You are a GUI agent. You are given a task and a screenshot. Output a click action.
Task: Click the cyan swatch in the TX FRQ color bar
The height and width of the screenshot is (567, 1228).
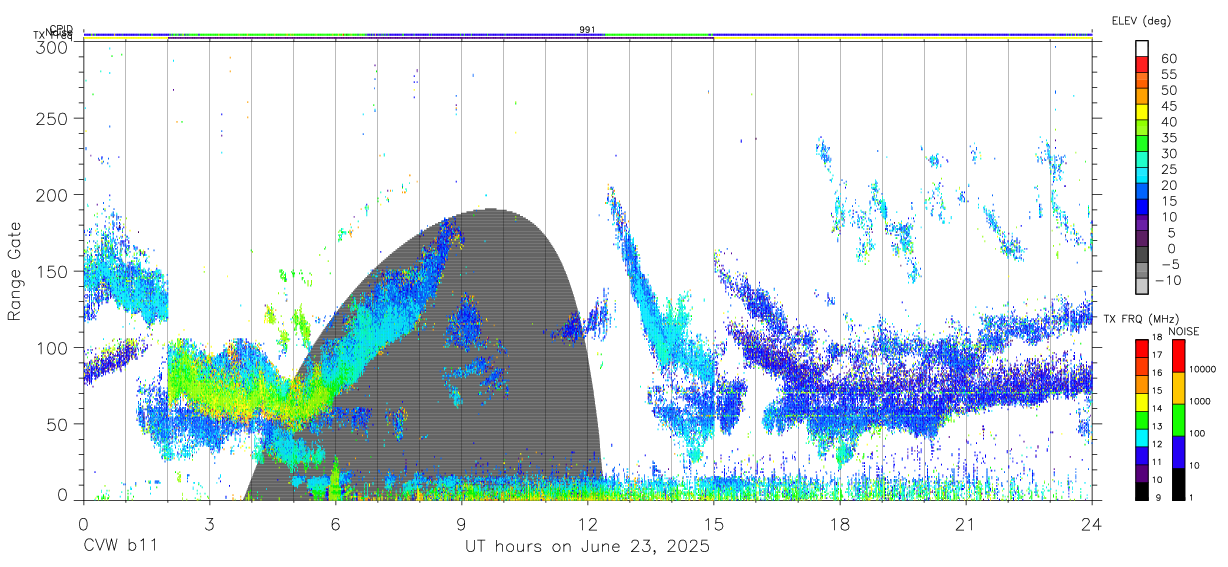(1142, 437)
